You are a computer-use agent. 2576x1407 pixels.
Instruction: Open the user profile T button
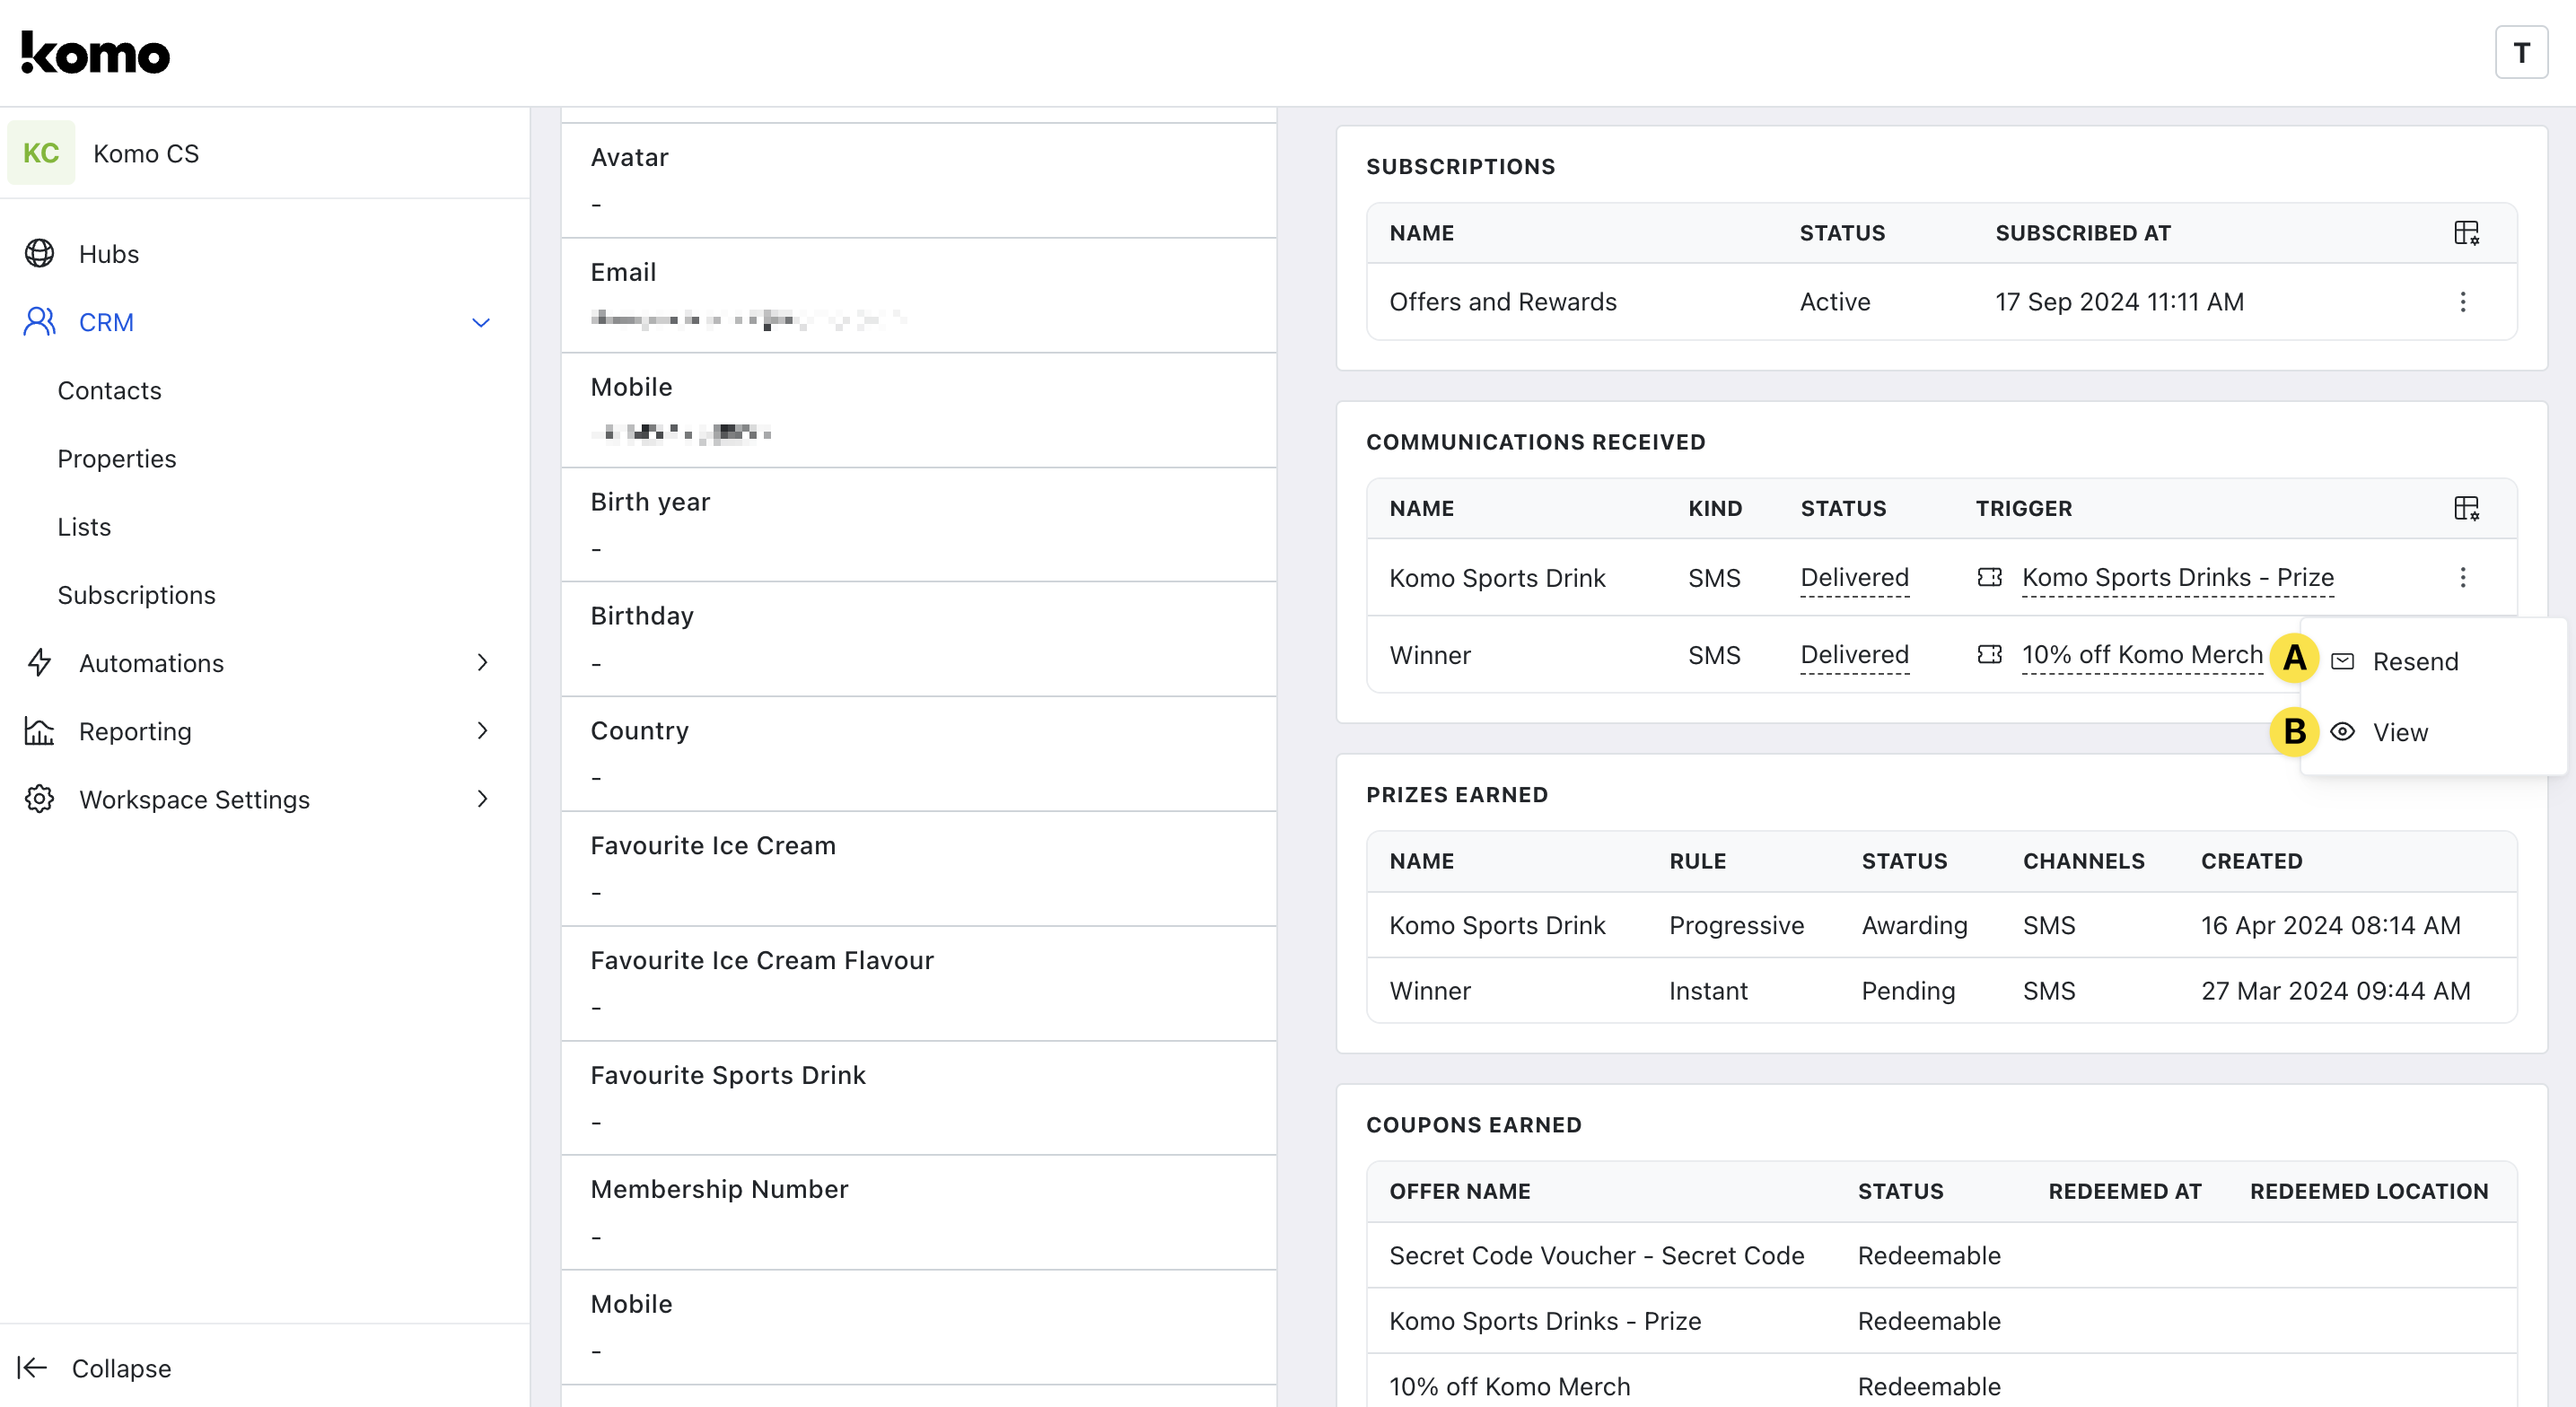(x=2520, y=53)
